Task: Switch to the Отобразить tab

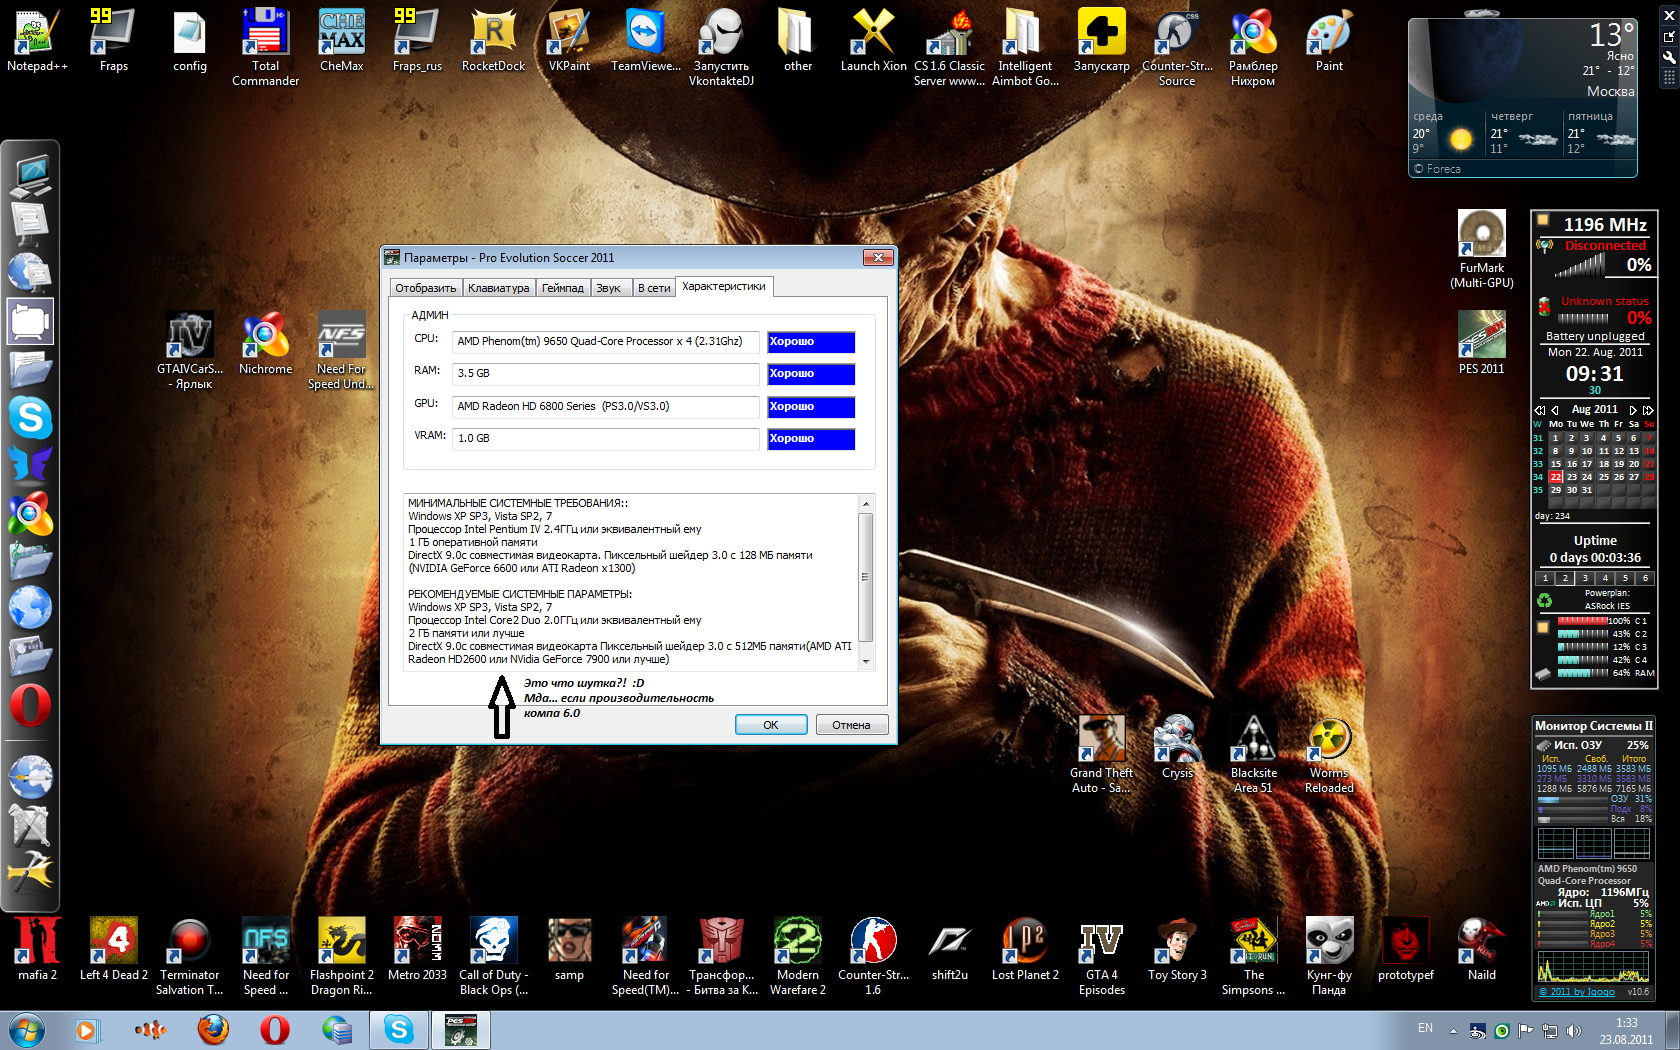Action: [425, 288]
